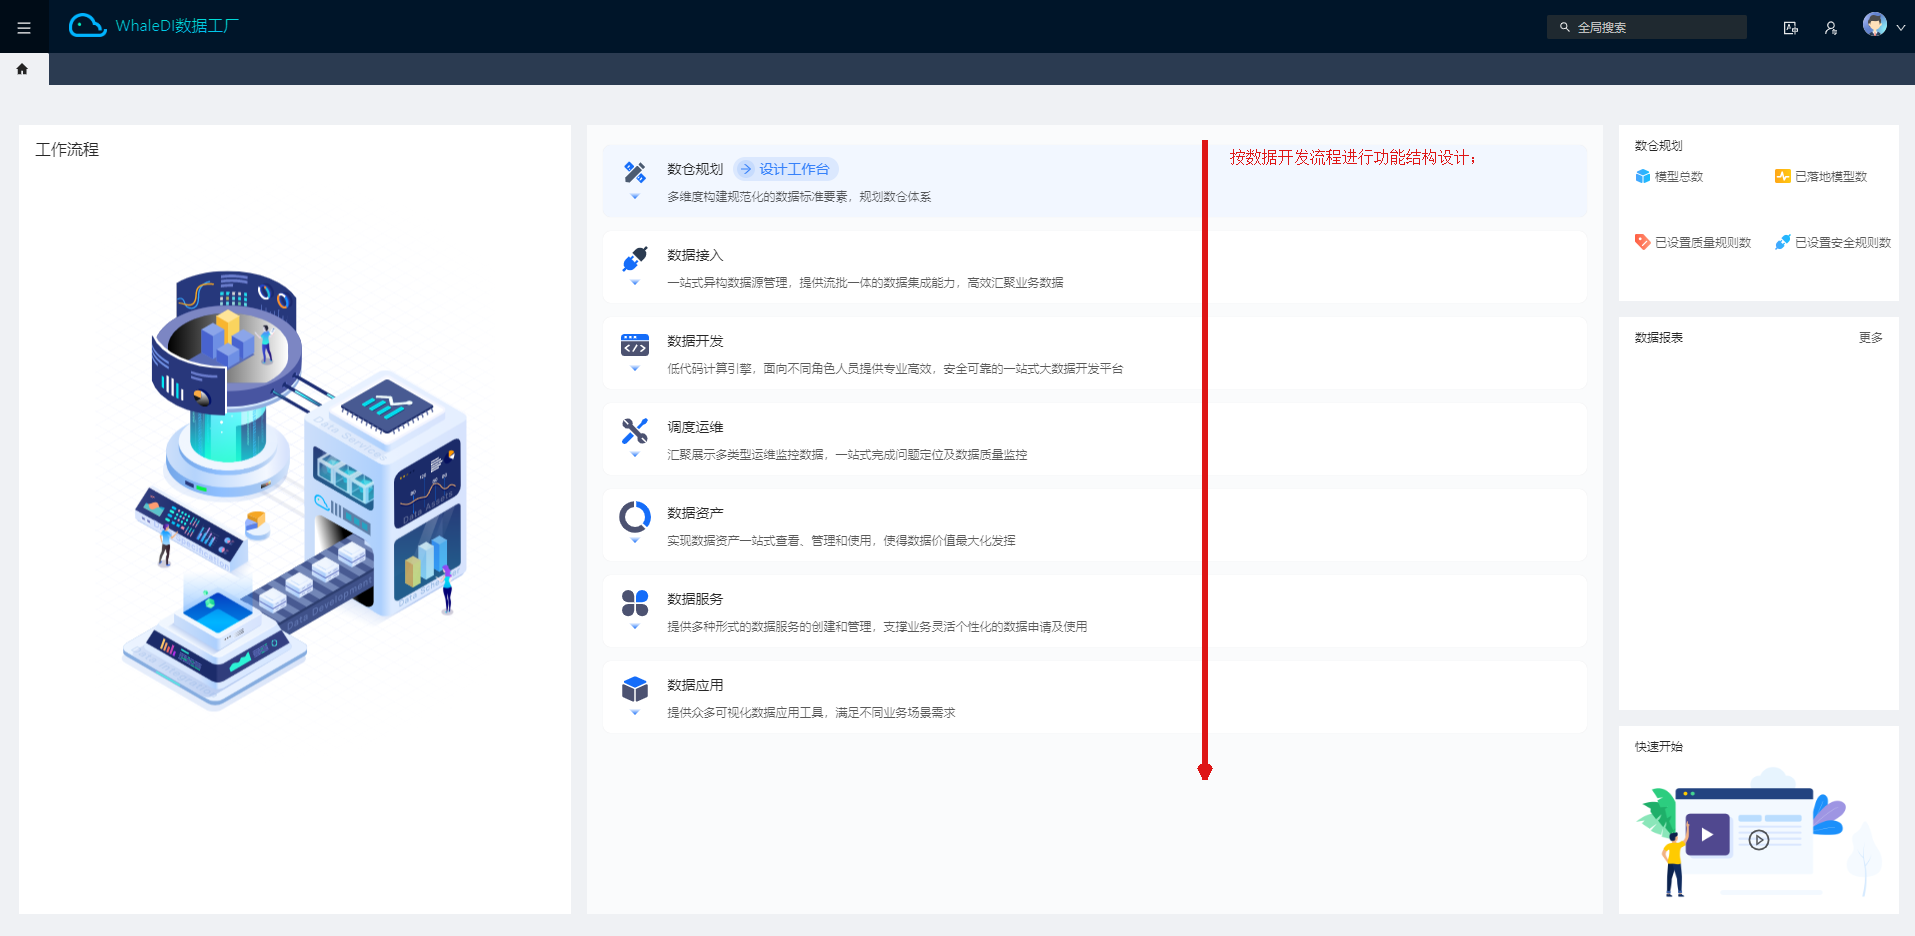Click the 数仓规划 pencil-ruler icon
This screenshot has width=1915, height=936.
(635, 172)
